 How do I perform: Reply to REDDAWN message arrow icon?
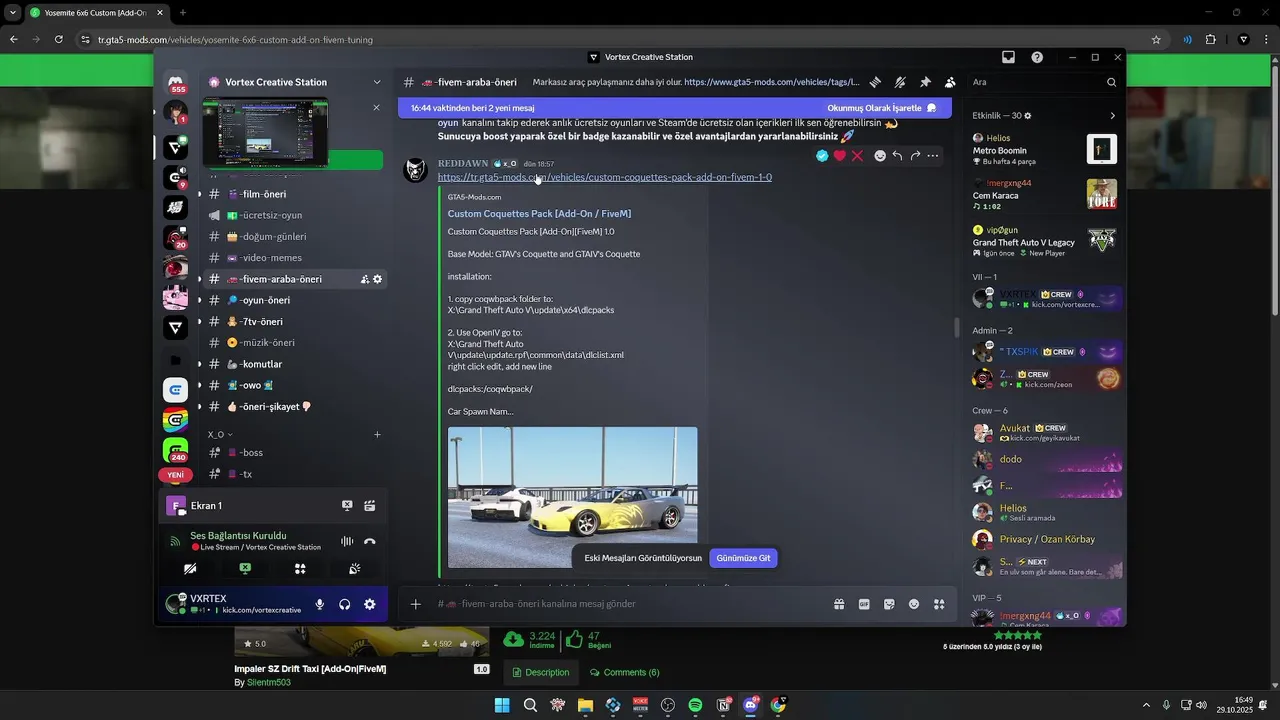(x=897, y=156)
